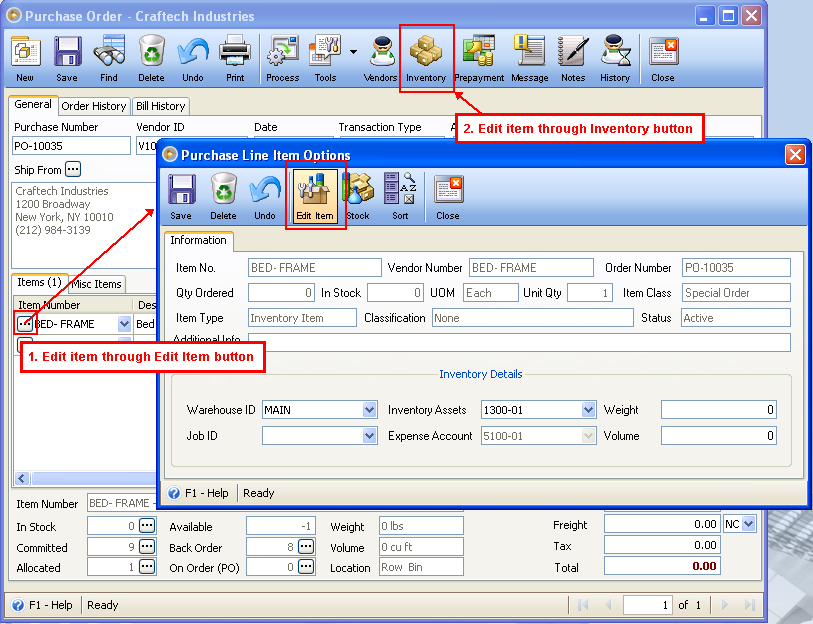The image size is (813, 624).
Task: Open the Vendors toolbar icon
Action: pos(382,59)
